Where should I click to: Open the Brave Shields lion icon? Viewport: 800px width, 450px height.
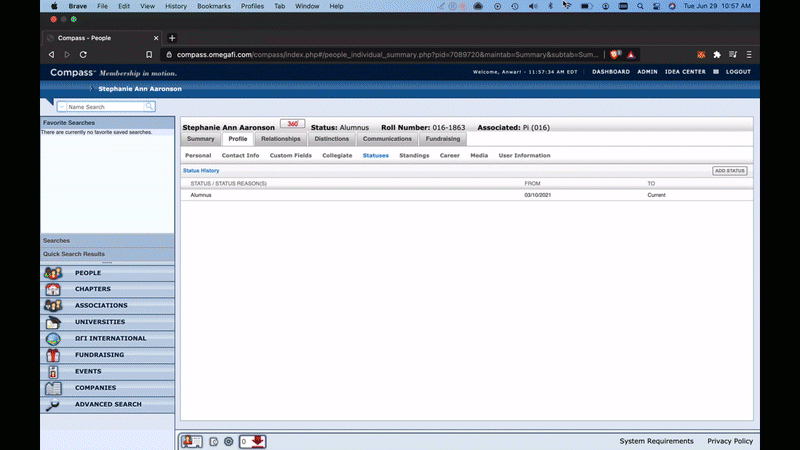(615, 54)
